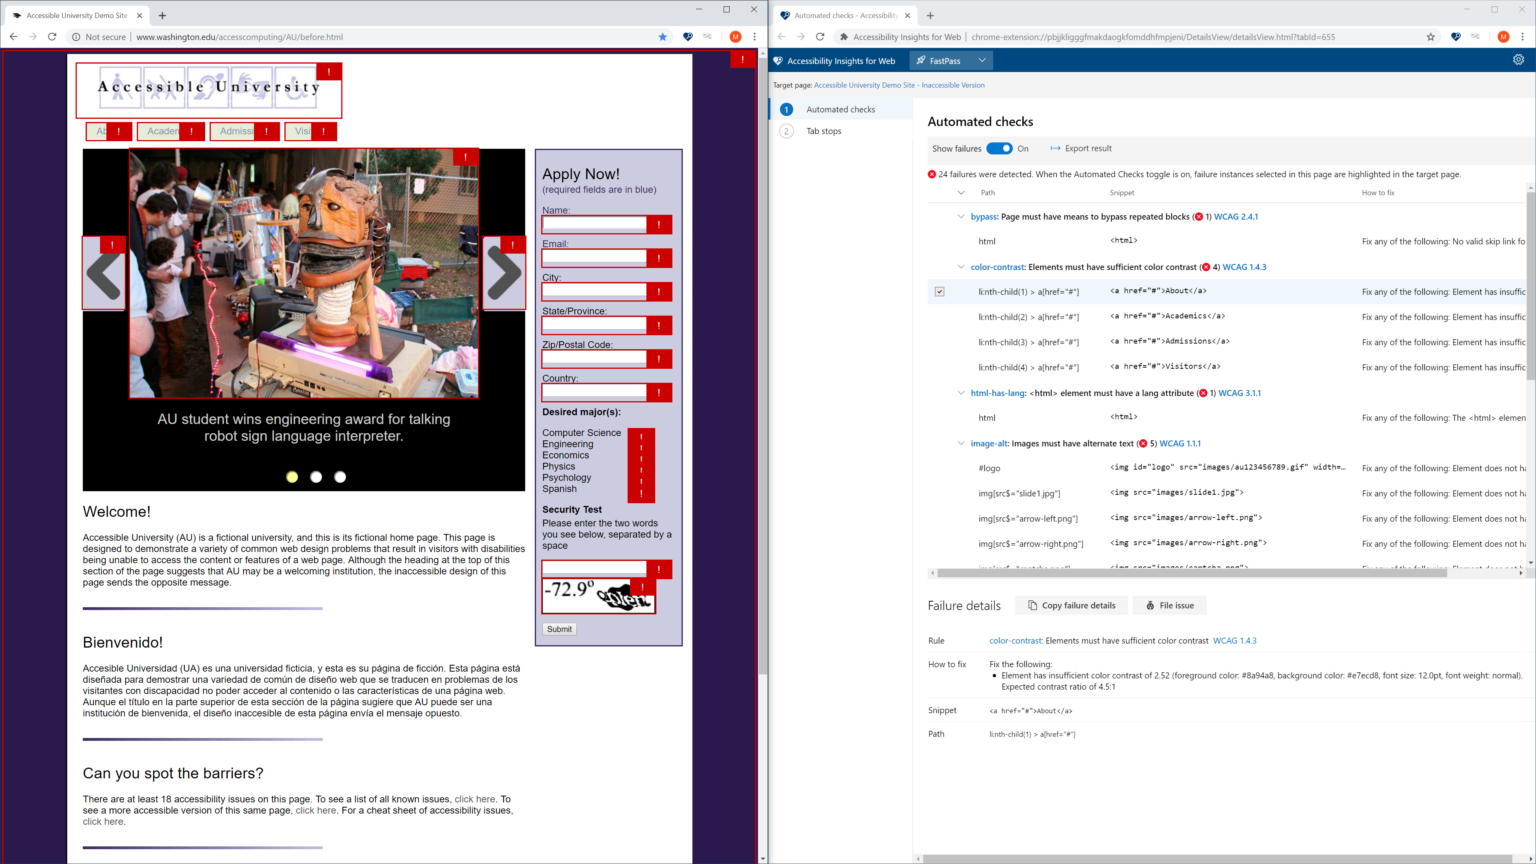Select the #logo image-alt failure row
This screenshot has width=1536, height=864.
1227,468
